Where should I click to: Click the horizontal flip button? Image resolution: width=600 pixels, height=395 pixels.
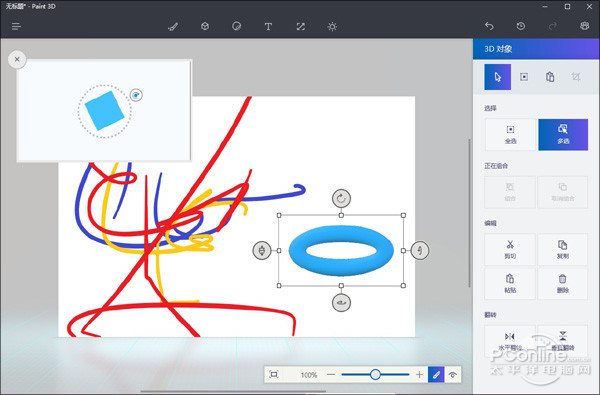[x=510, y=341]
